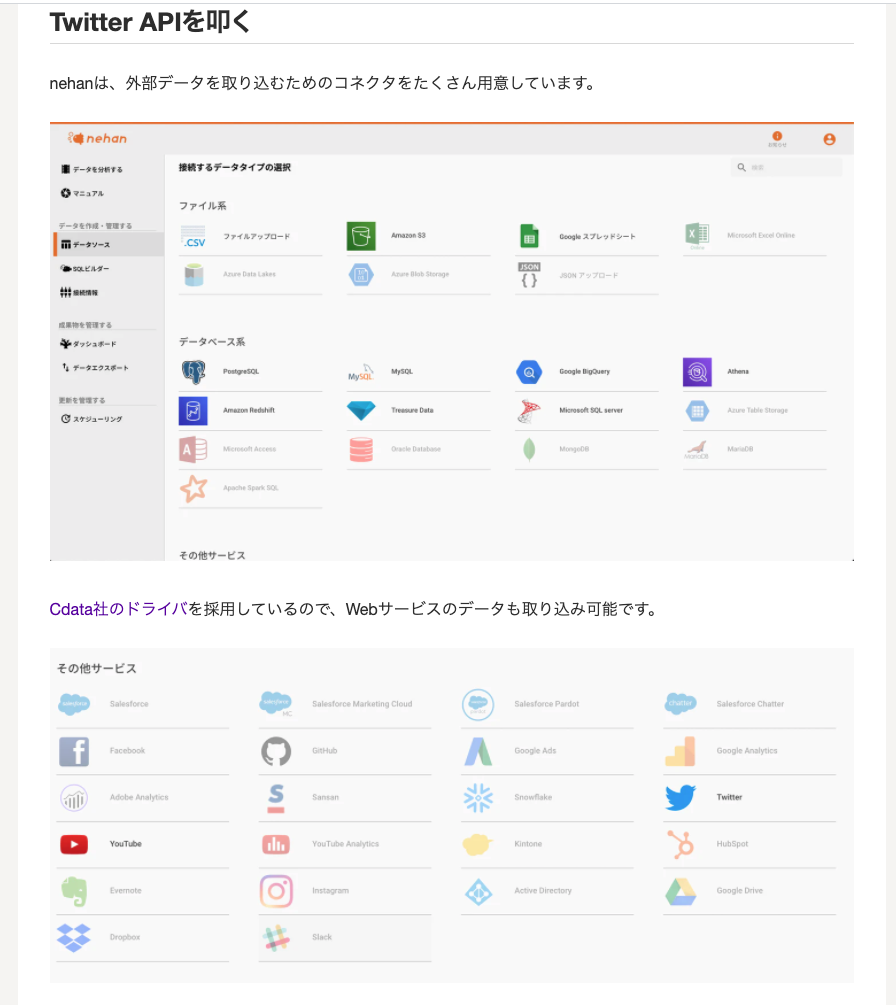Screen dimensions: 896x1005
Task: Click the Azure Data Lakes icon
Action: click(x=194, y=274)
